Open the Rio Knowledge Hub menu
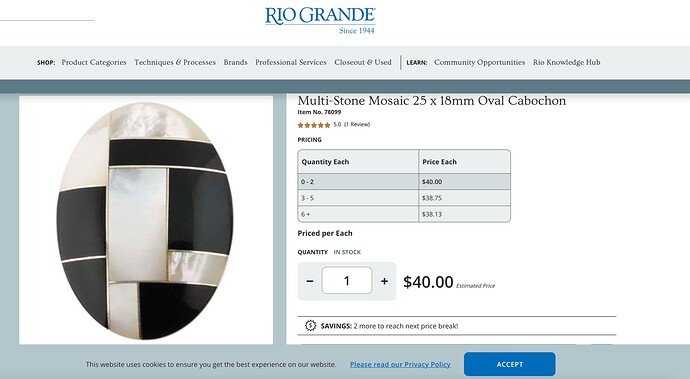The image size is (690, 379). tap(566, 62)
